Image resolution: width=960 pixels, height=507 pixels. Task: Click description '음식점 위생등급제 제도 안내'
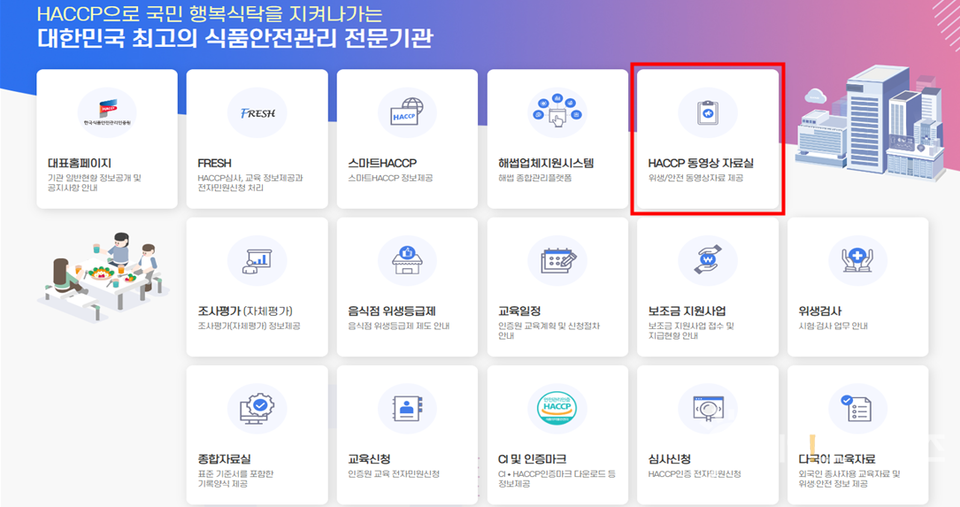399,326
